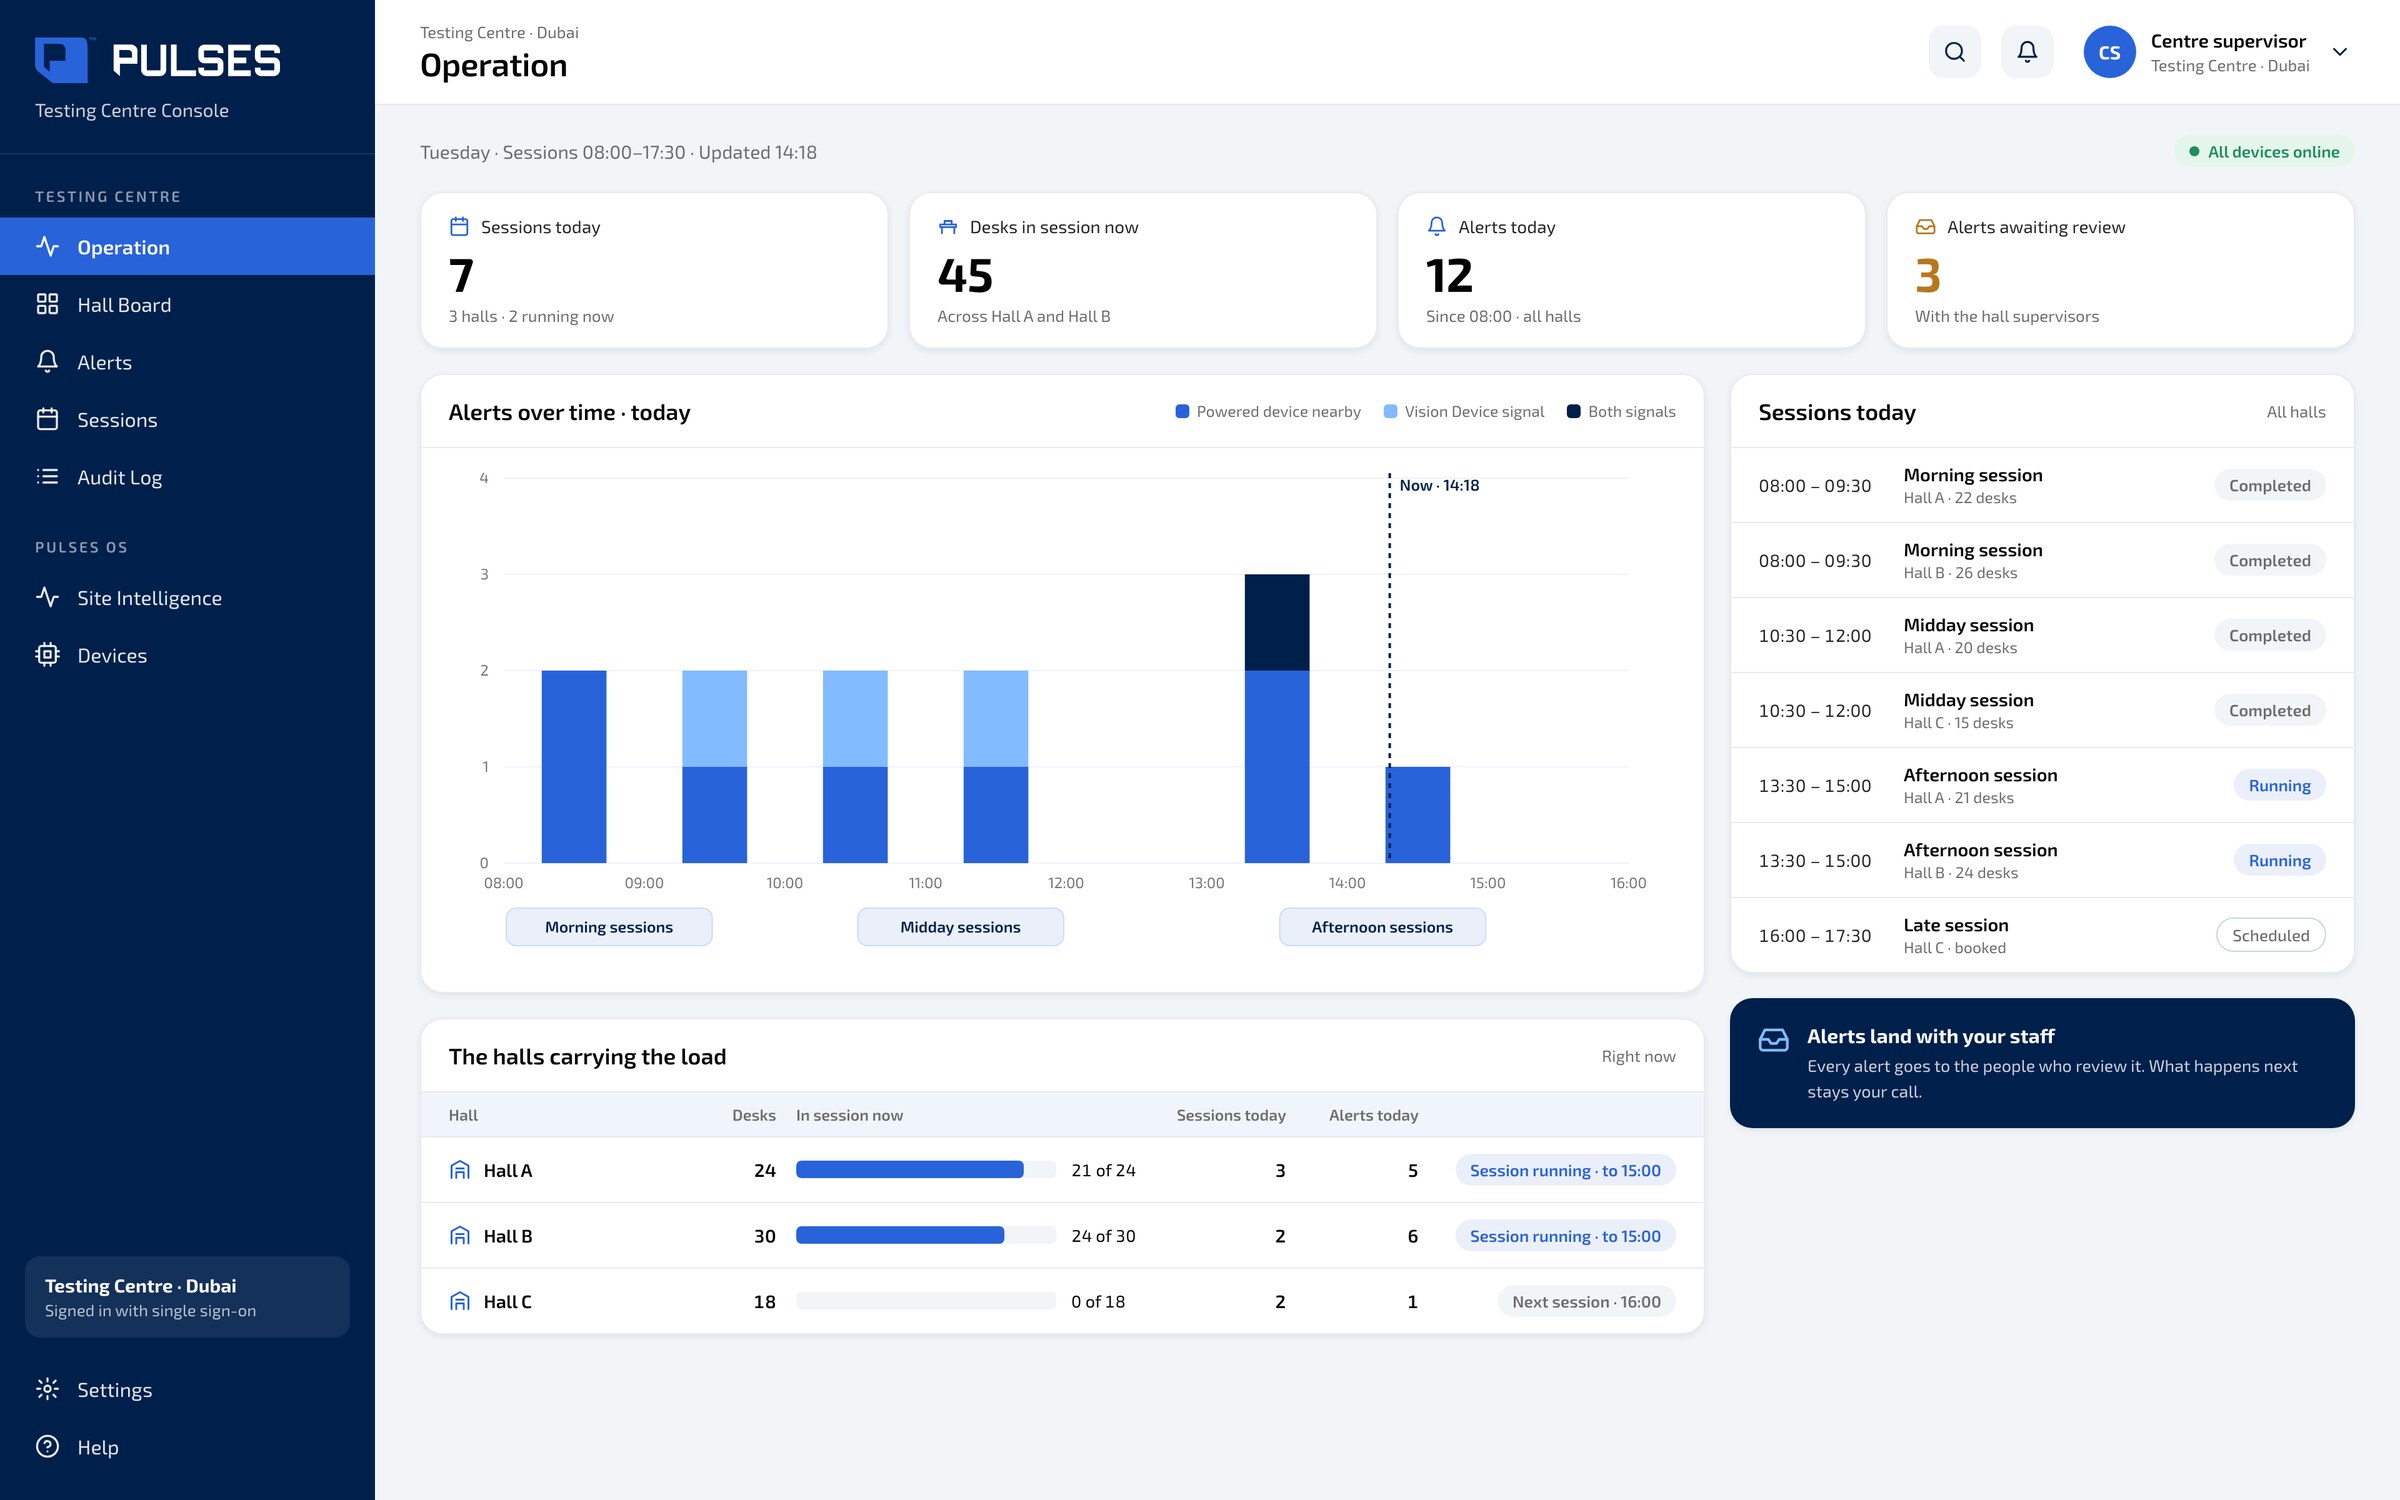This screenshot has height=1500, width=2400.
Task: Open Help in the sidebar
Action: point(188,1447)
